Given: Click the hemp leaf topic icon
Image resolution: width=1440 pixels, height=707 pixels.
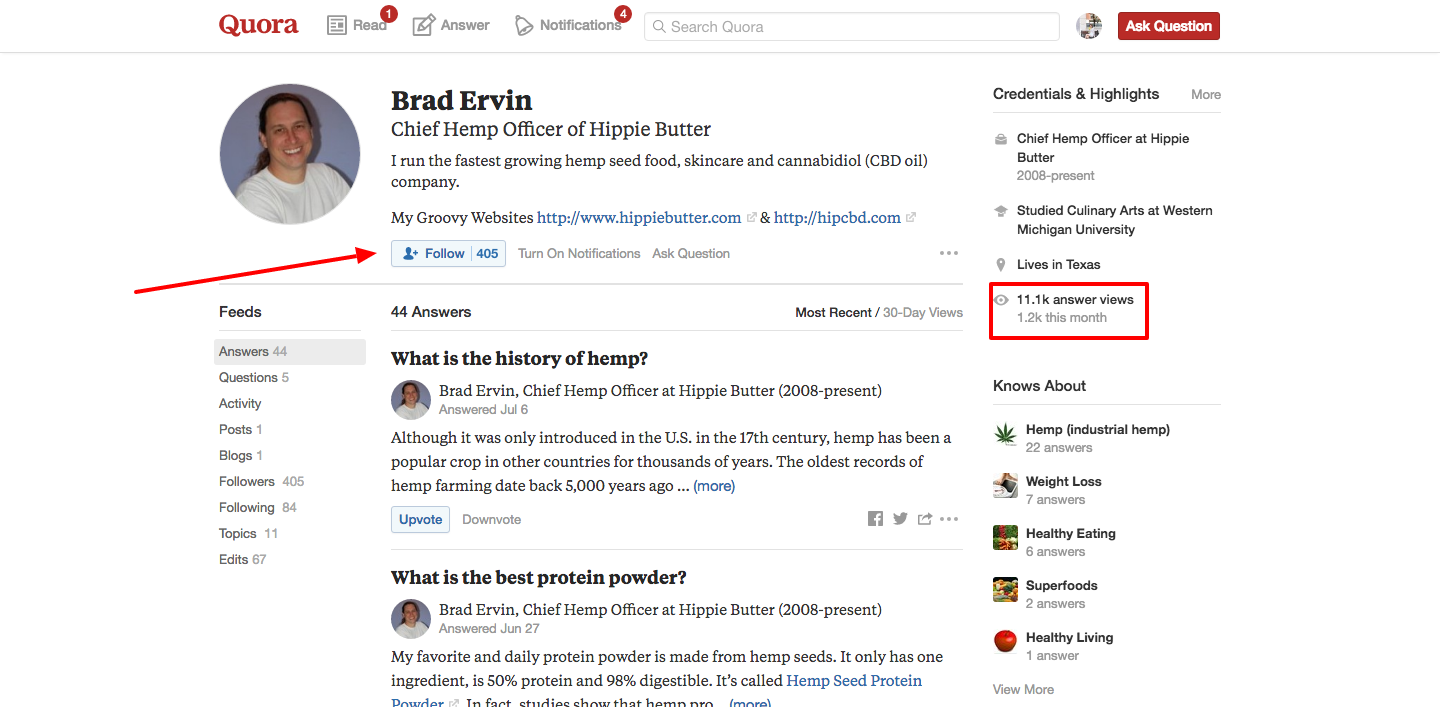Looking at the screenshot, I should [x=1005, y=434].
